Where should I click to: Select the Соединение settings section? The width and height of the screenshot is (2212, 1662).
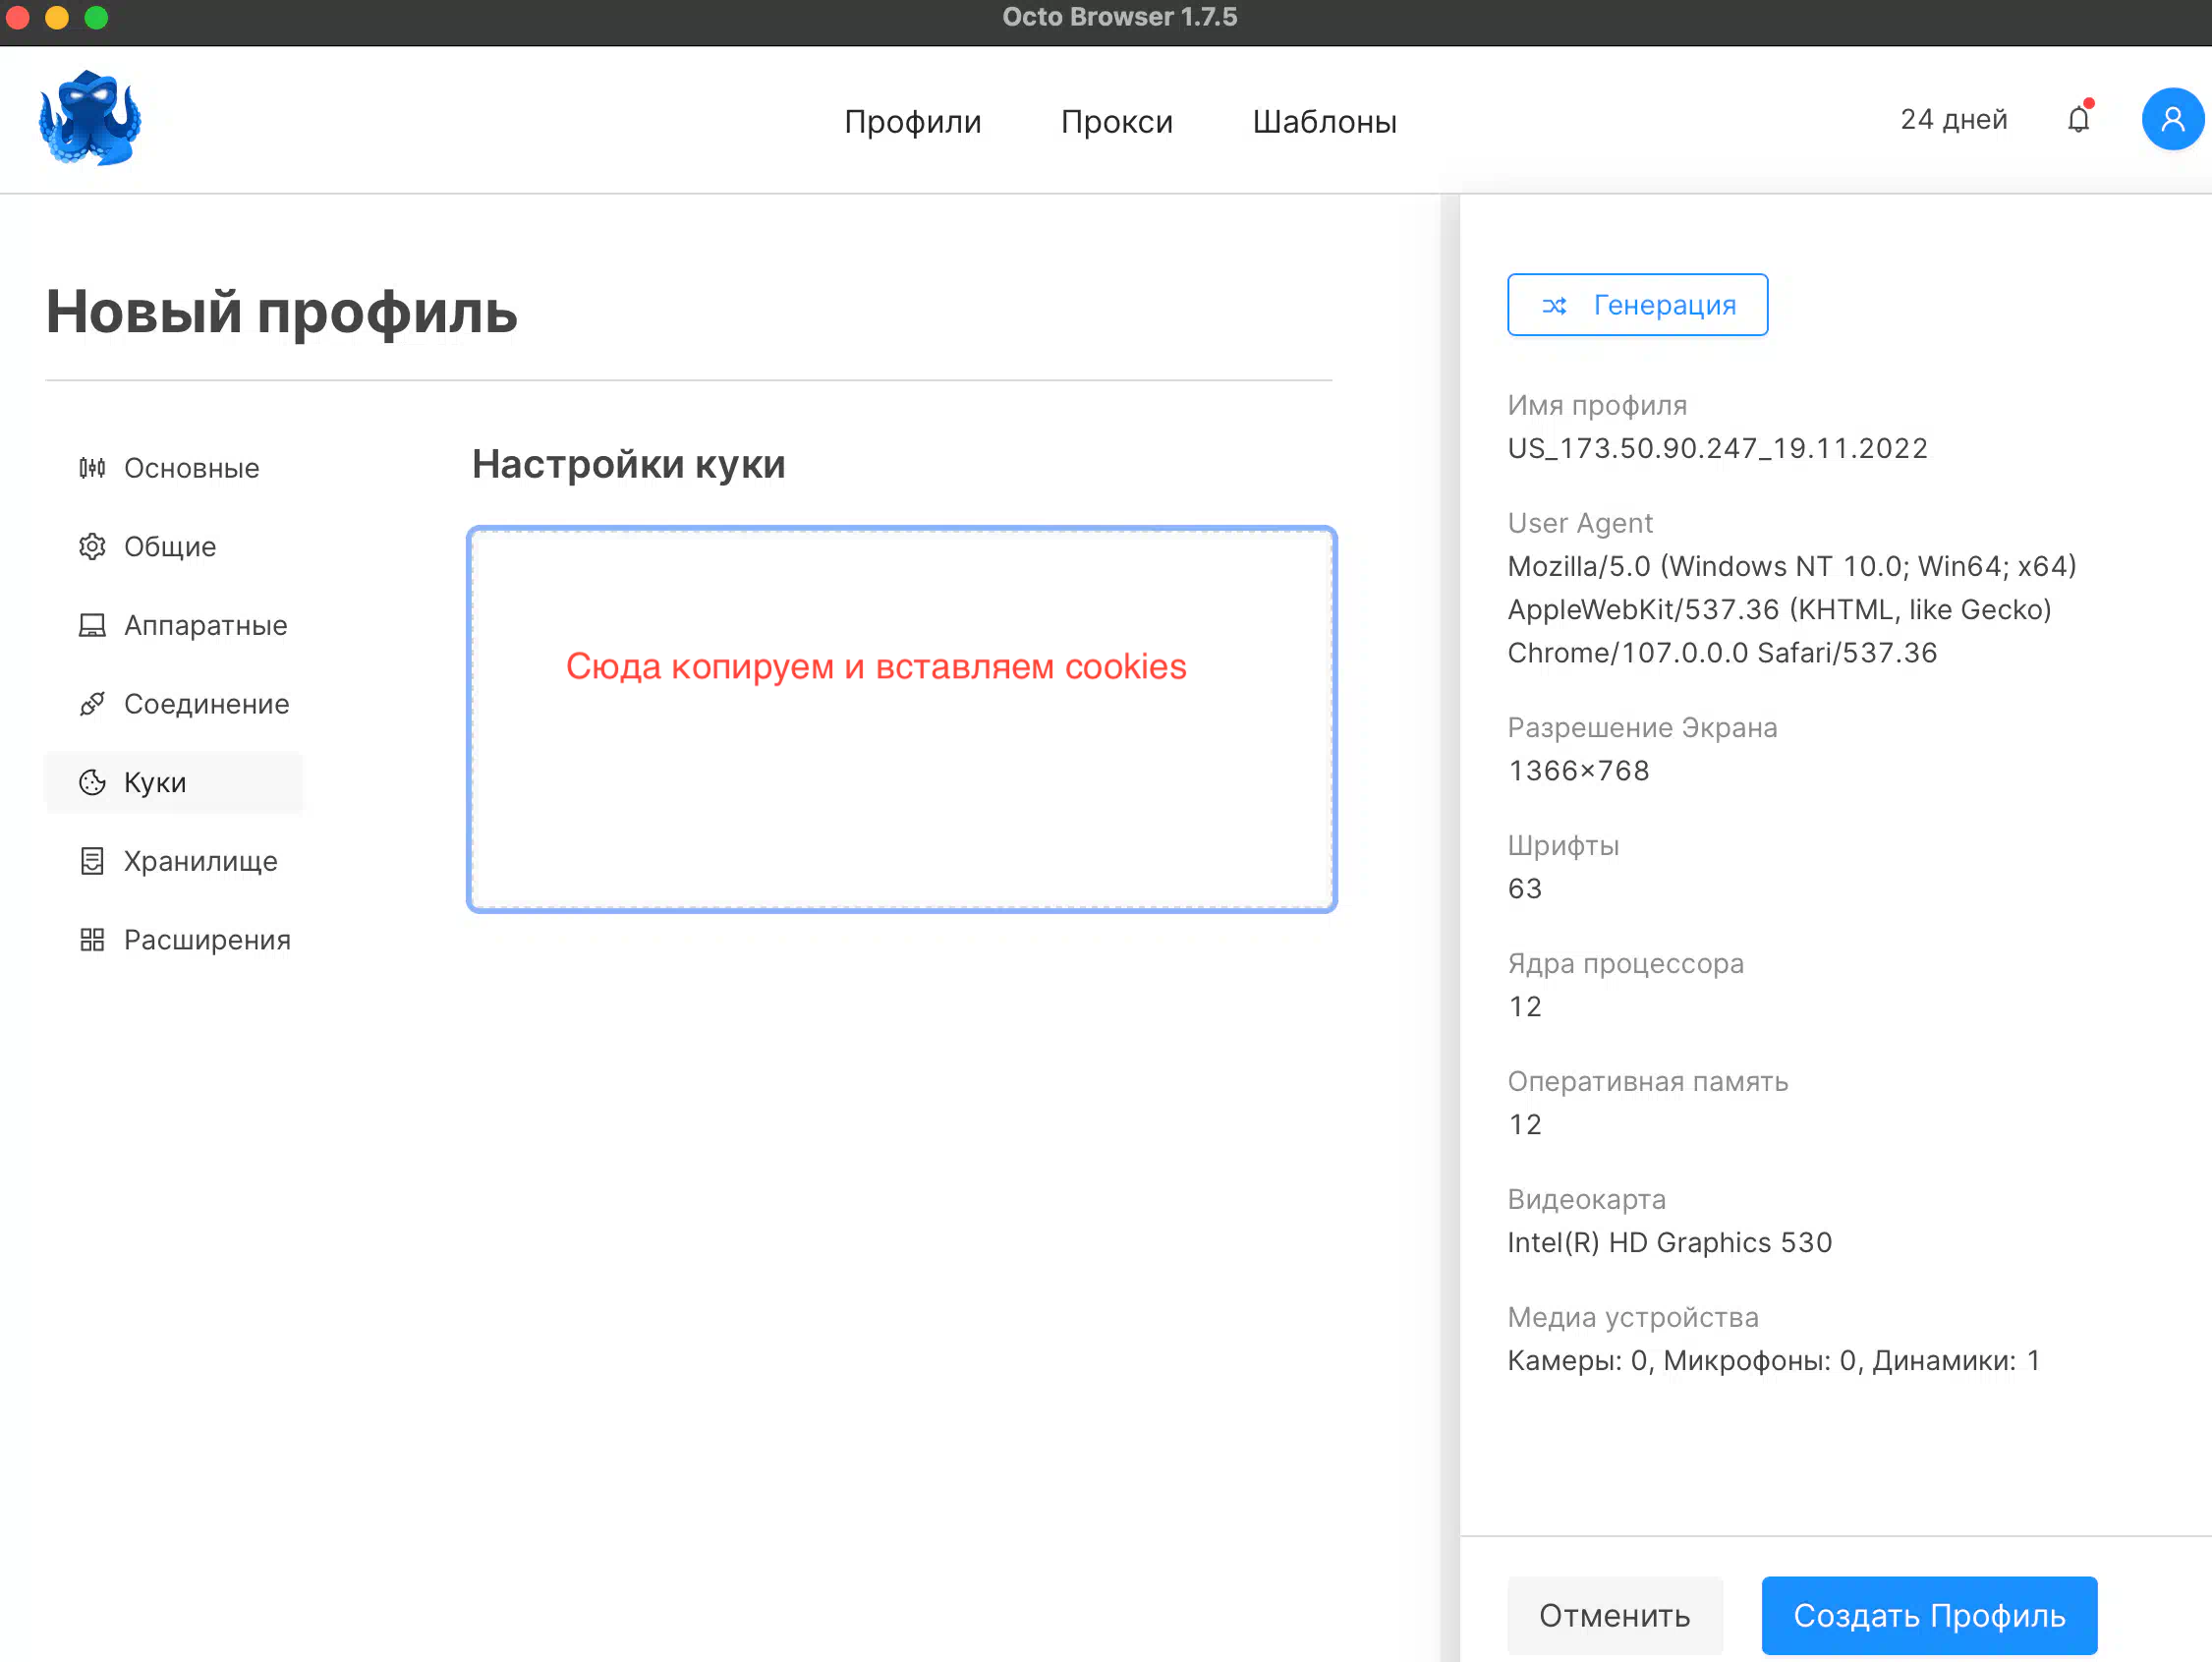(x=173, y=704)
